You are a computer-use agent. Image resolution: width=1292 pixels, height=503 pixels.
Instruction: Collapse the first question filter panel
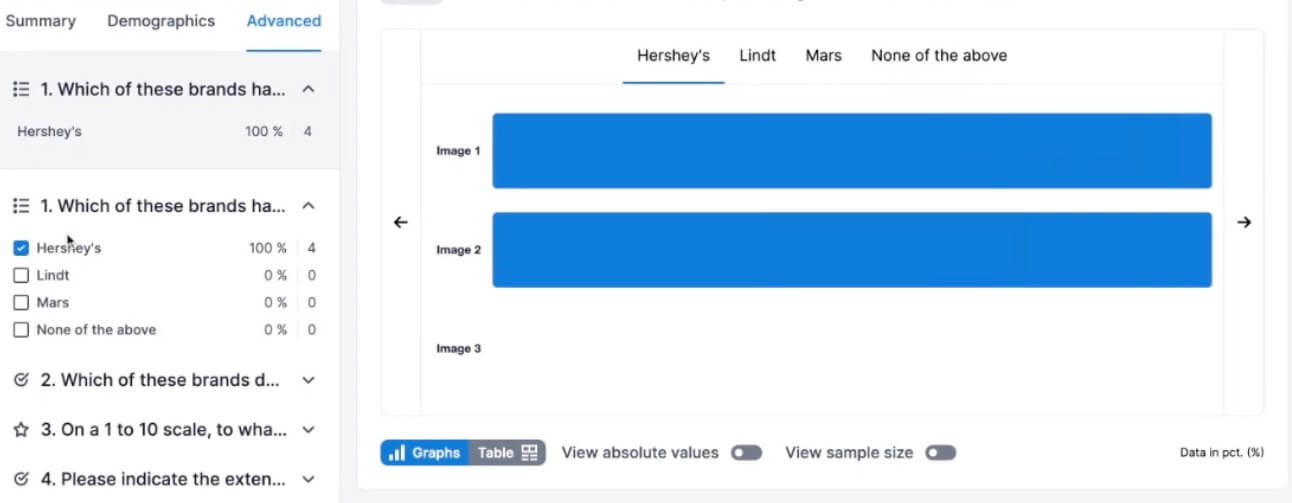click(x=308, y=89)
